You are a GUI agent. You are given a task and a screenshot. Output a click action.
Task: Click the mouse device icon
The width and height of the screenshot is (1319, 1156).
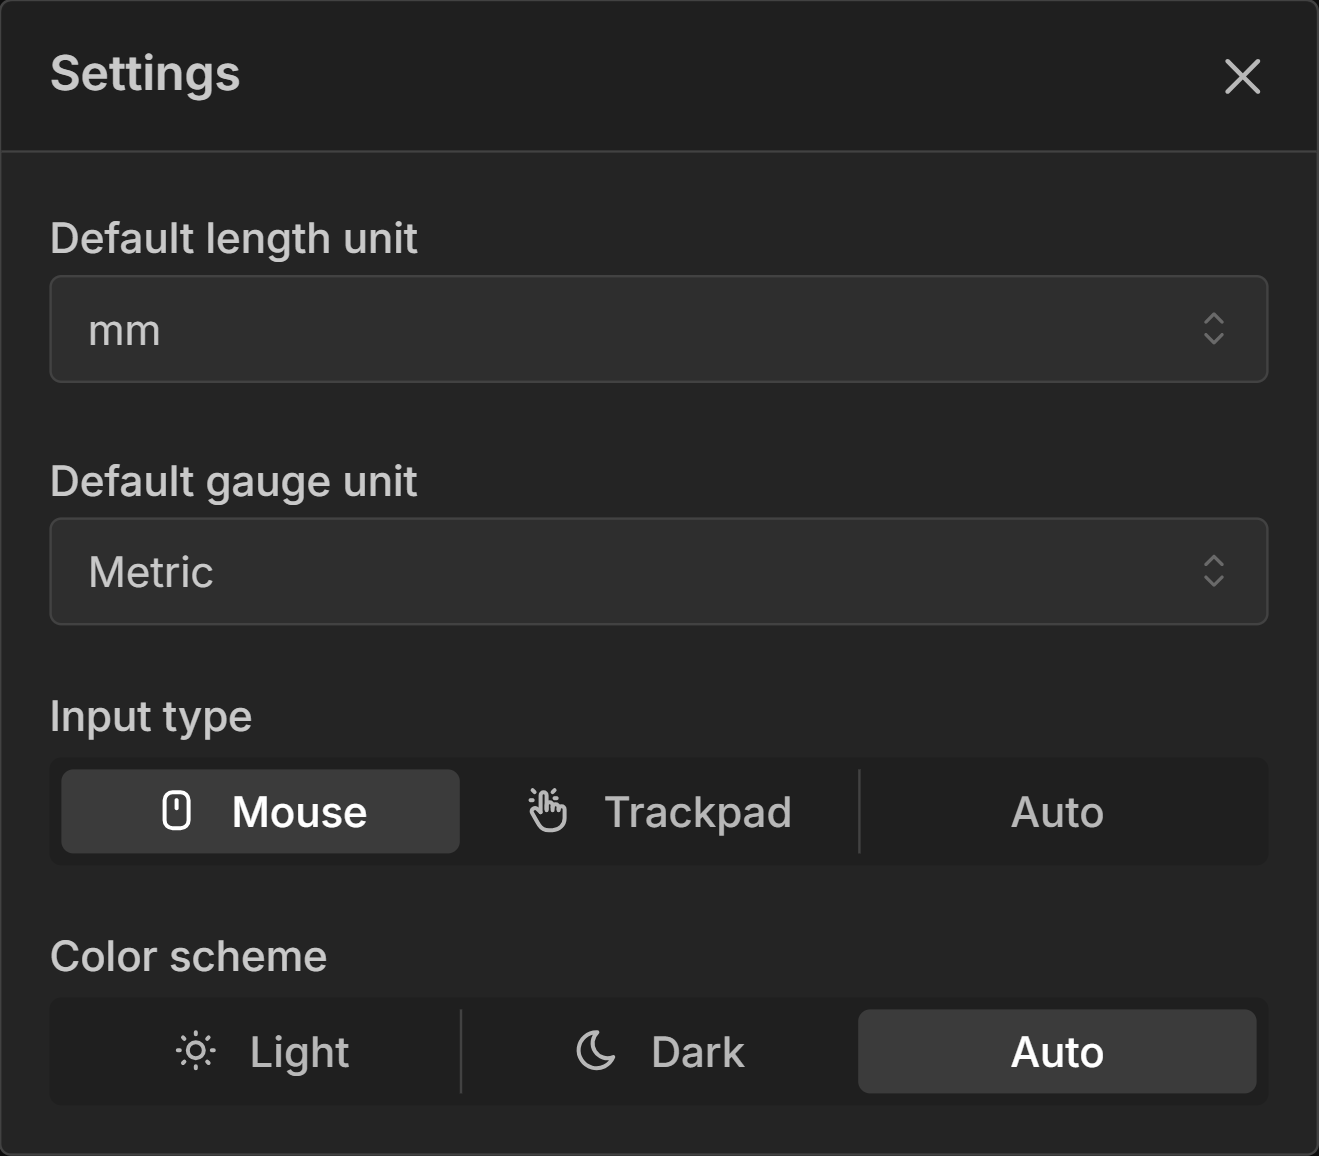tap(177, 811)
